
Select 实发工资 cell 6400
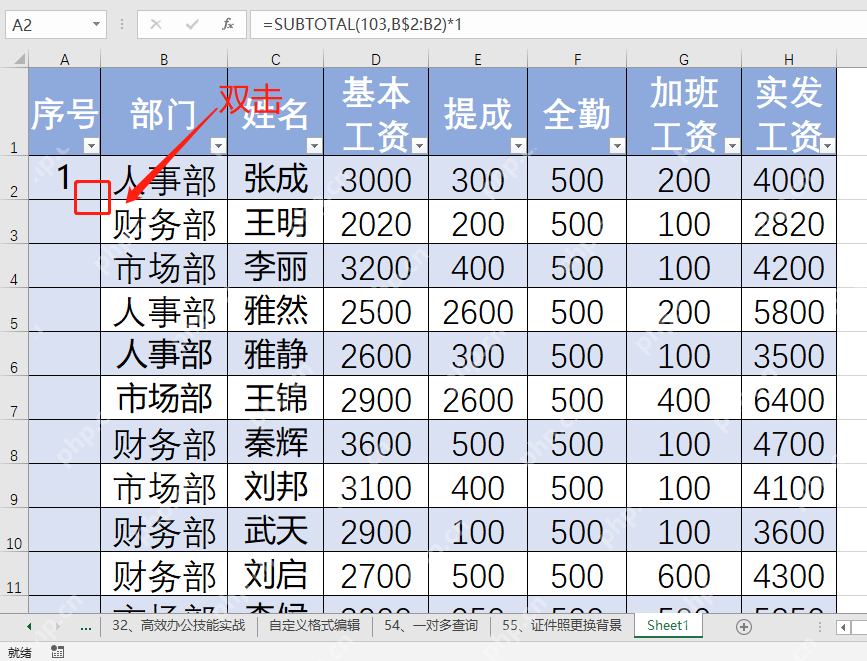click(x=789, y=398)
